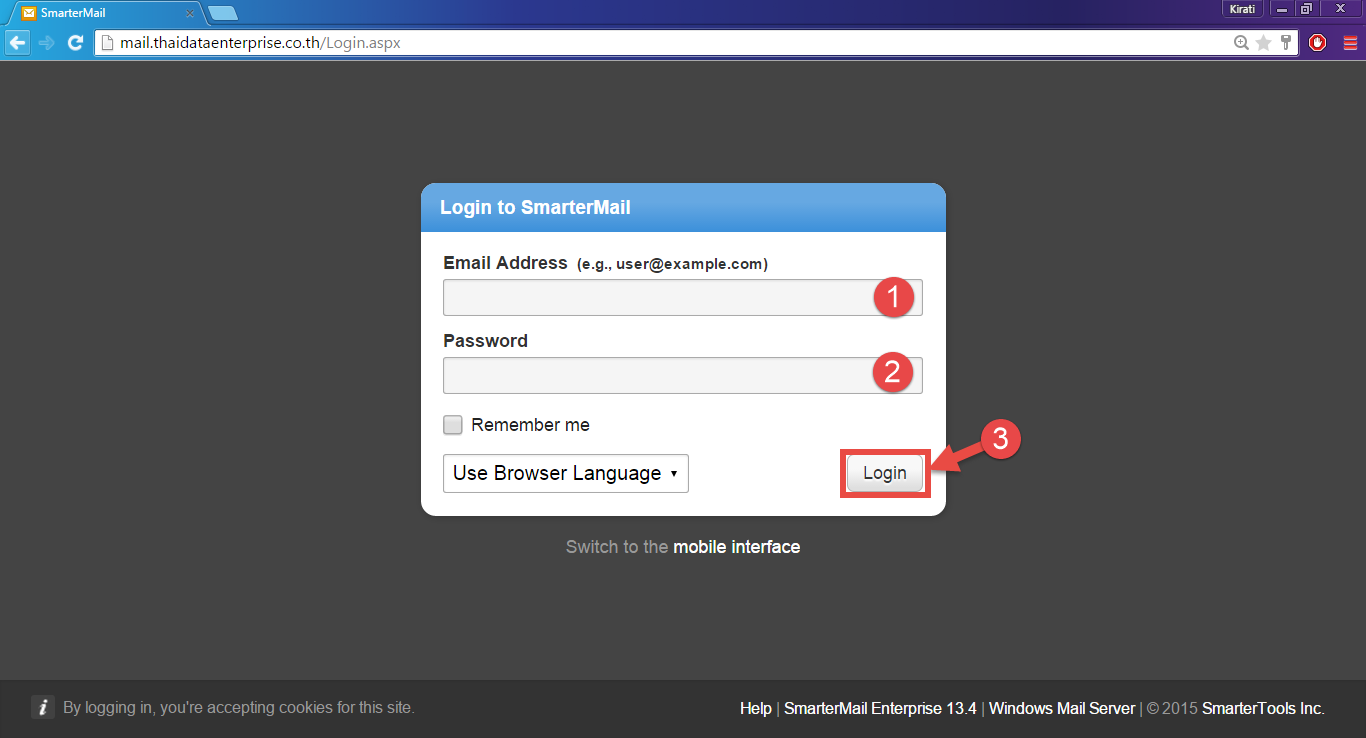Viewport: 1366px width, 738px height.
Task: Click the page icon left of the URL
Action: 108,43
